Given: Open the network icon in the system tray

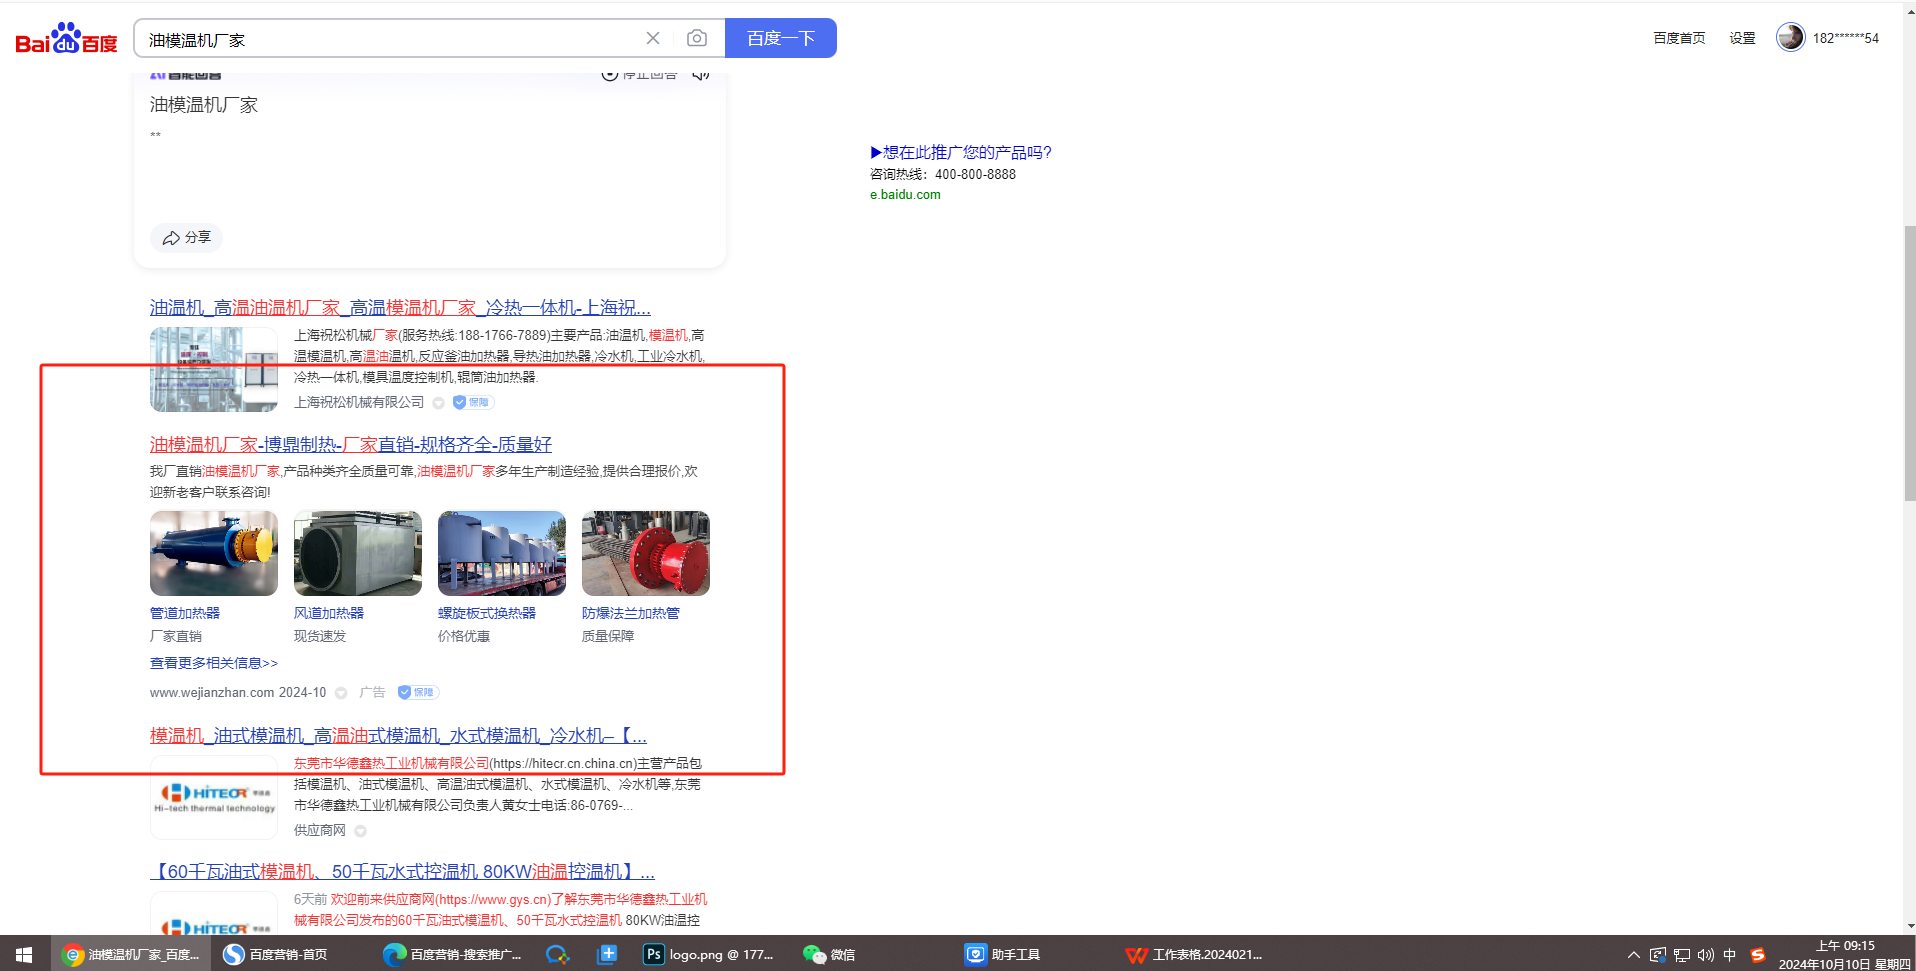Looking at the screenshot, I should pos(1682,955).
